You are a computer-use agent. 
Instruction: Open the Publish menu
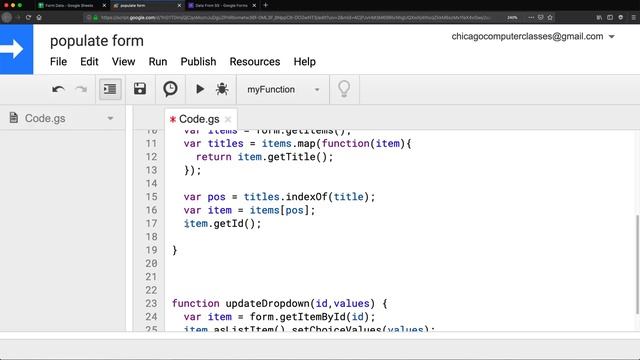pos(198,62)
